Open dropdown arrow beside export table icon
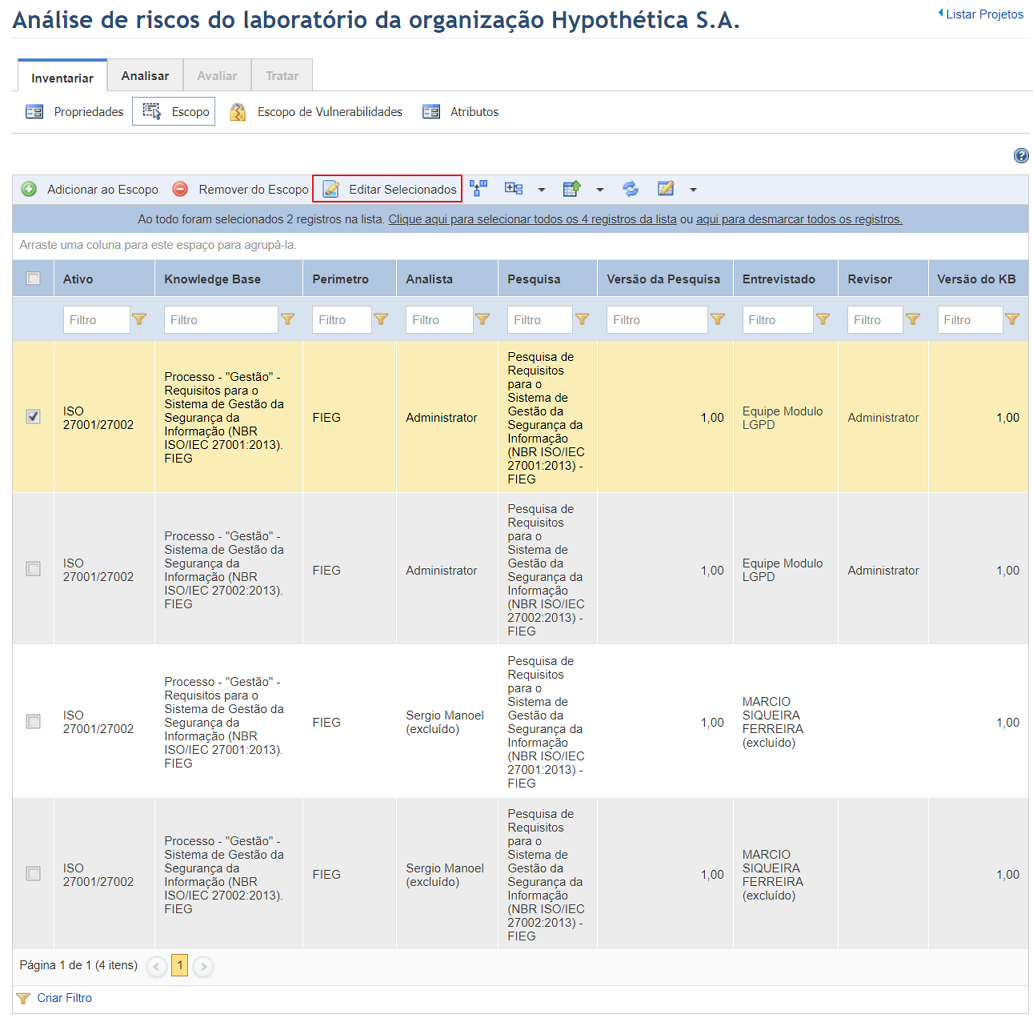The image size is (1033, 1022). pos(600,190)
